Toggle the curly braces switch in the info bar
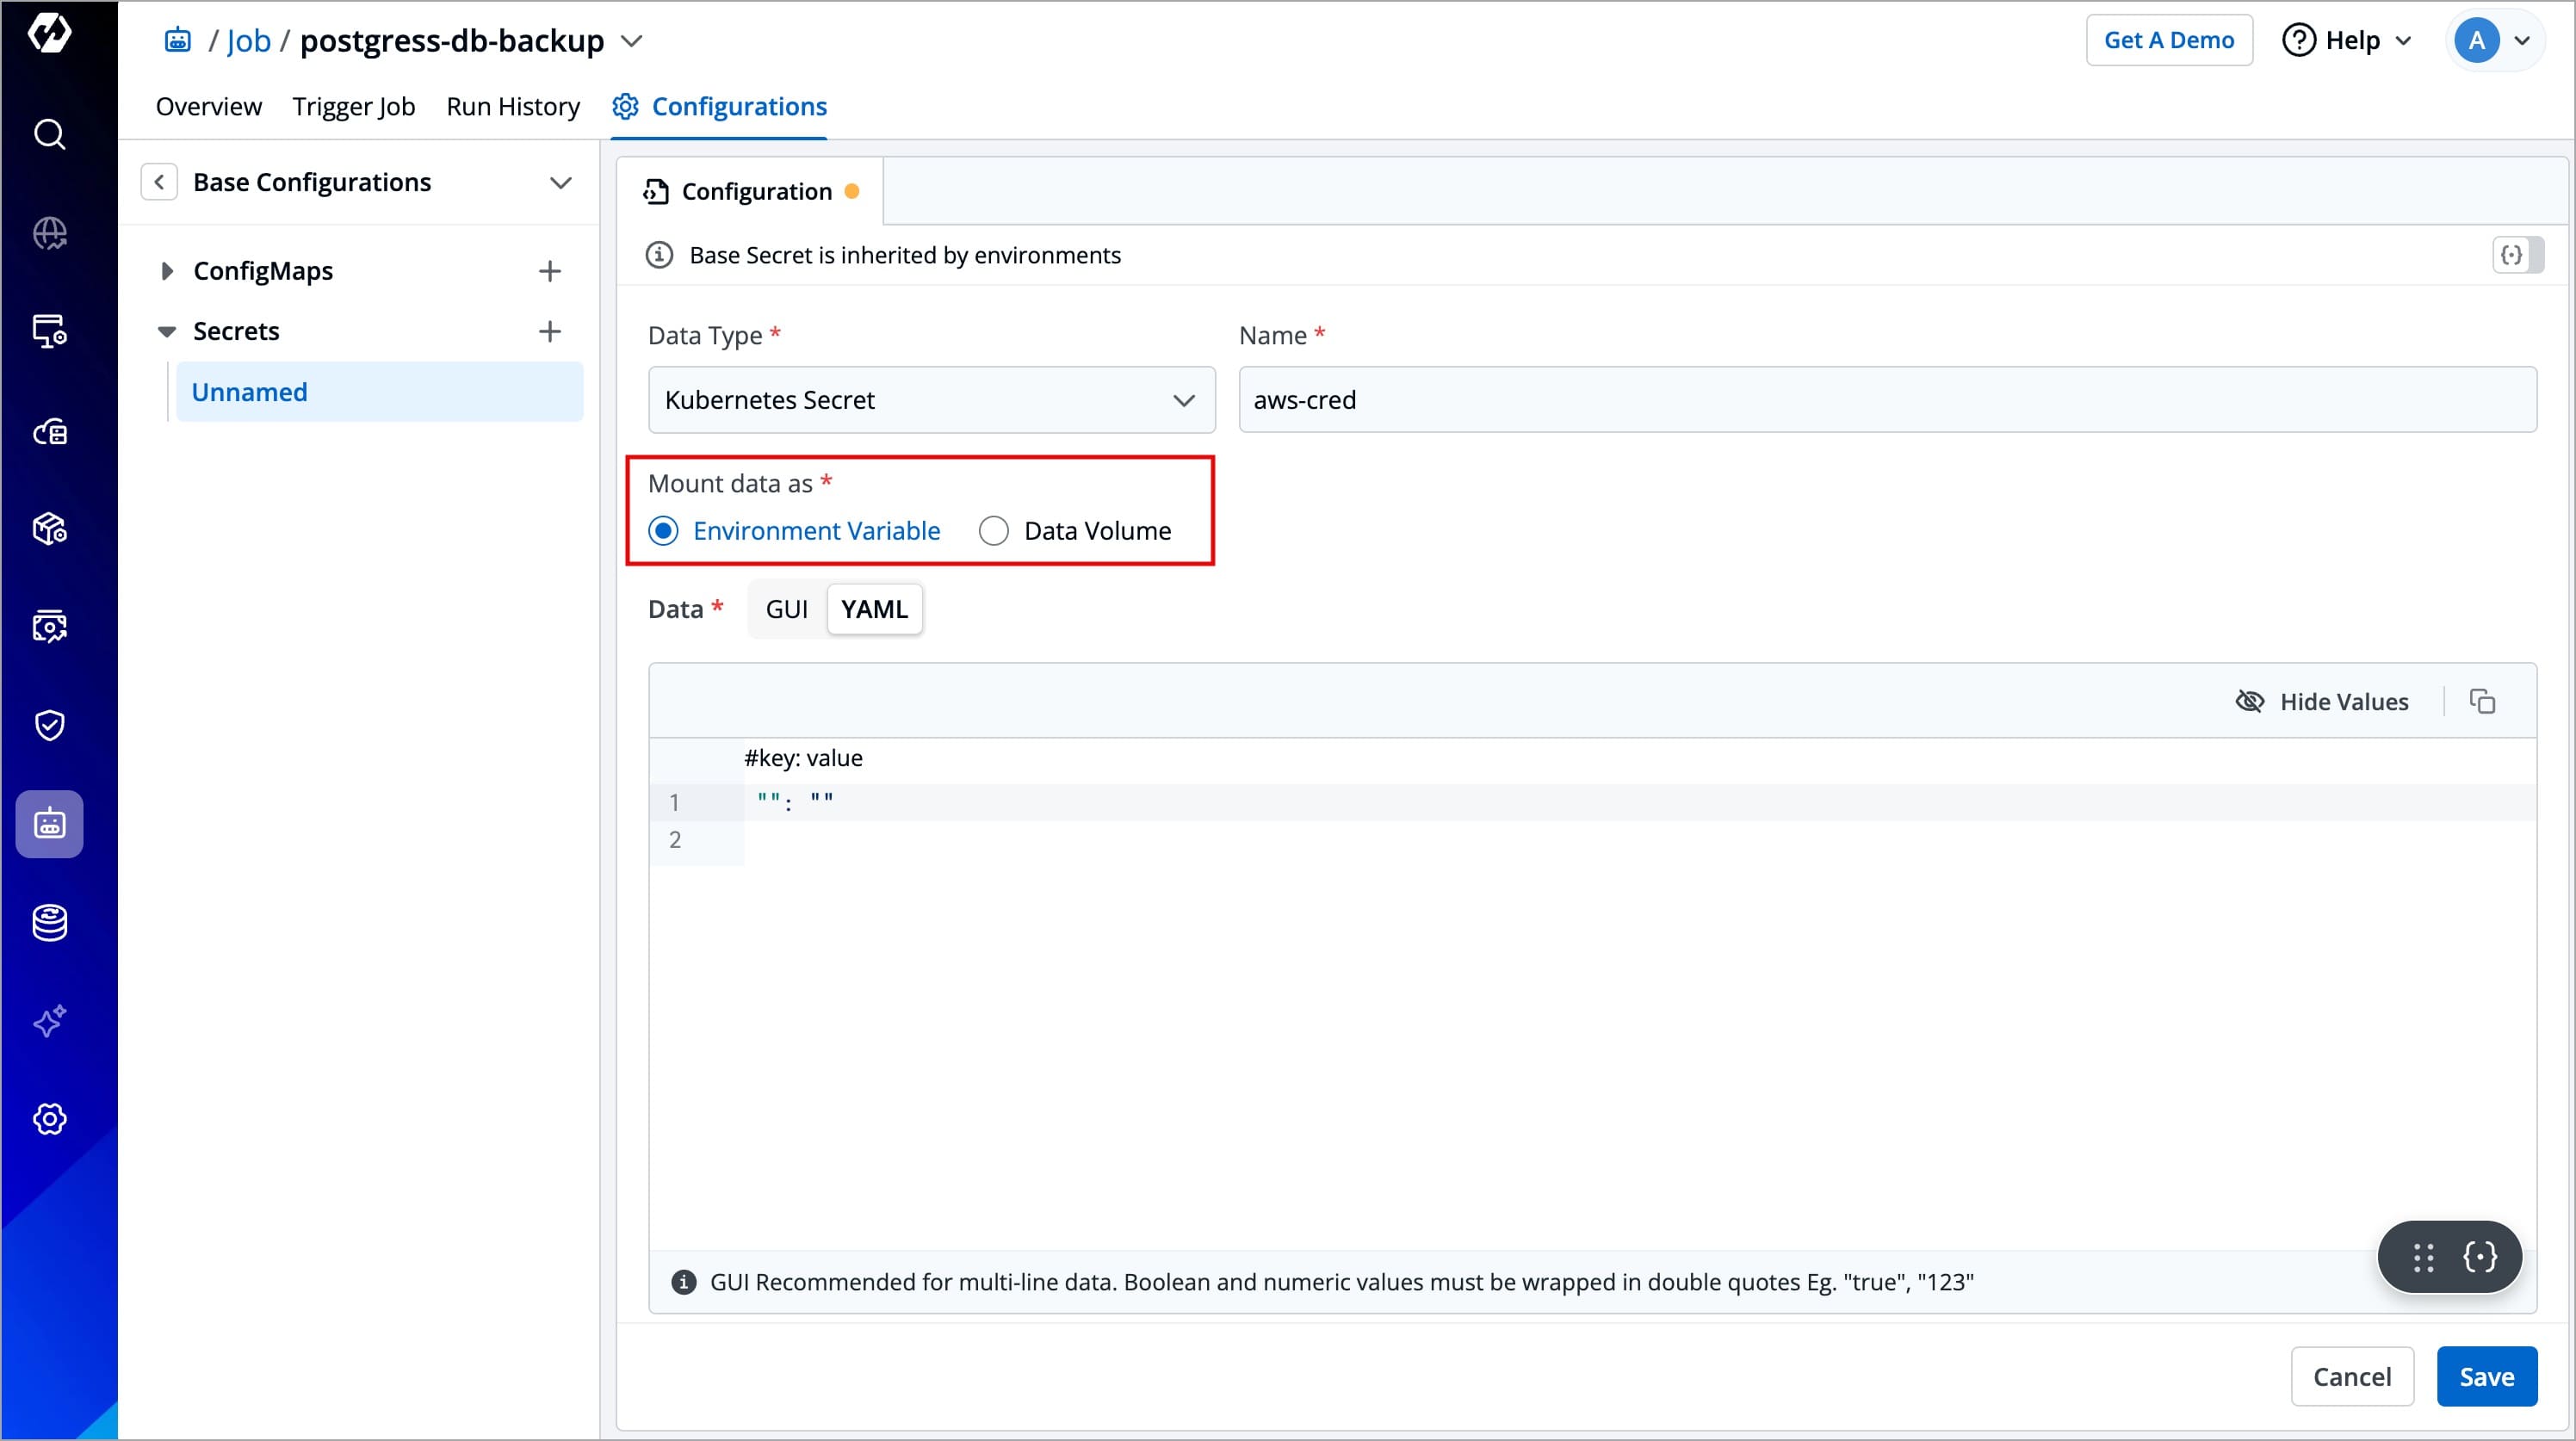The width and height of the screenshot is (2576, 1441). pos(2517,255)
